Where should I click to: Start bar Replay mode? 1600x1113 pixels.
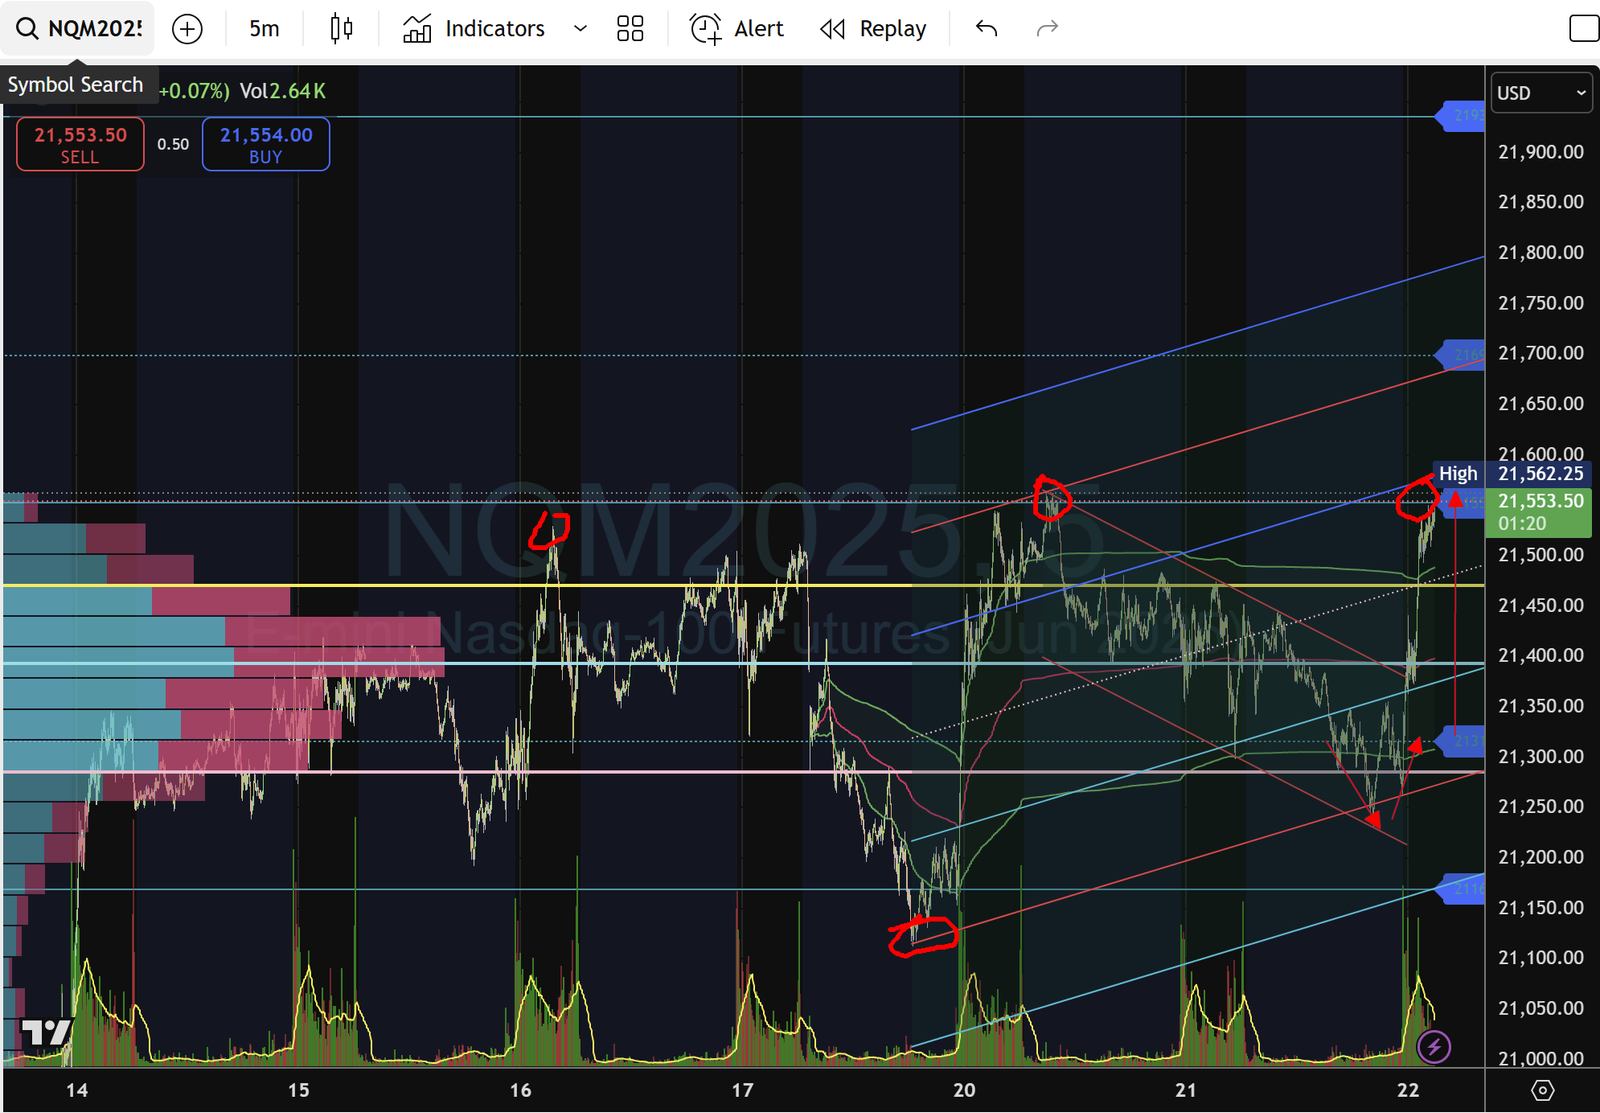click(x=873, y=29)
